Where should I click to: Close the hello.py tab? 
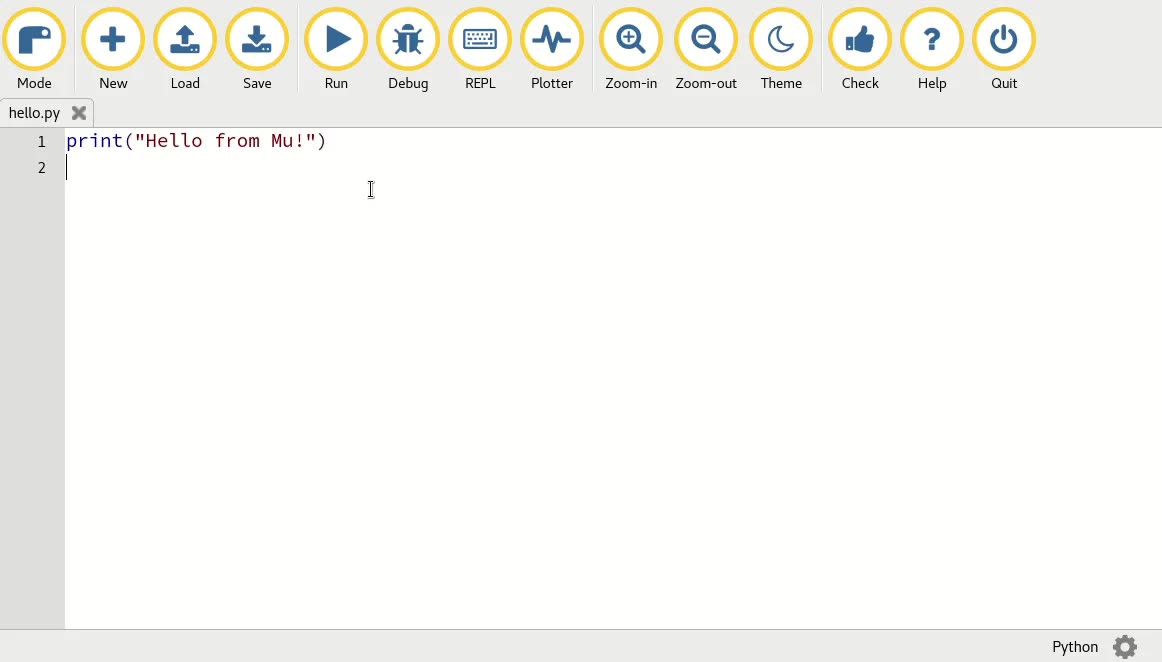(x=79, y=113)
